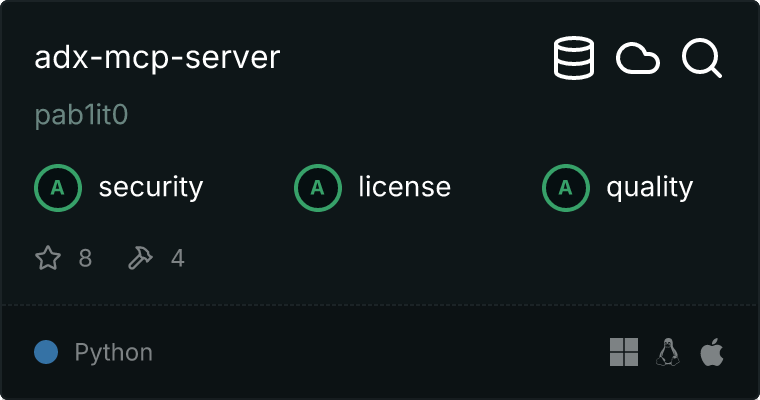Click the license A grade badge
This screenshot has width=760, height=400.
tap(318, 187)
